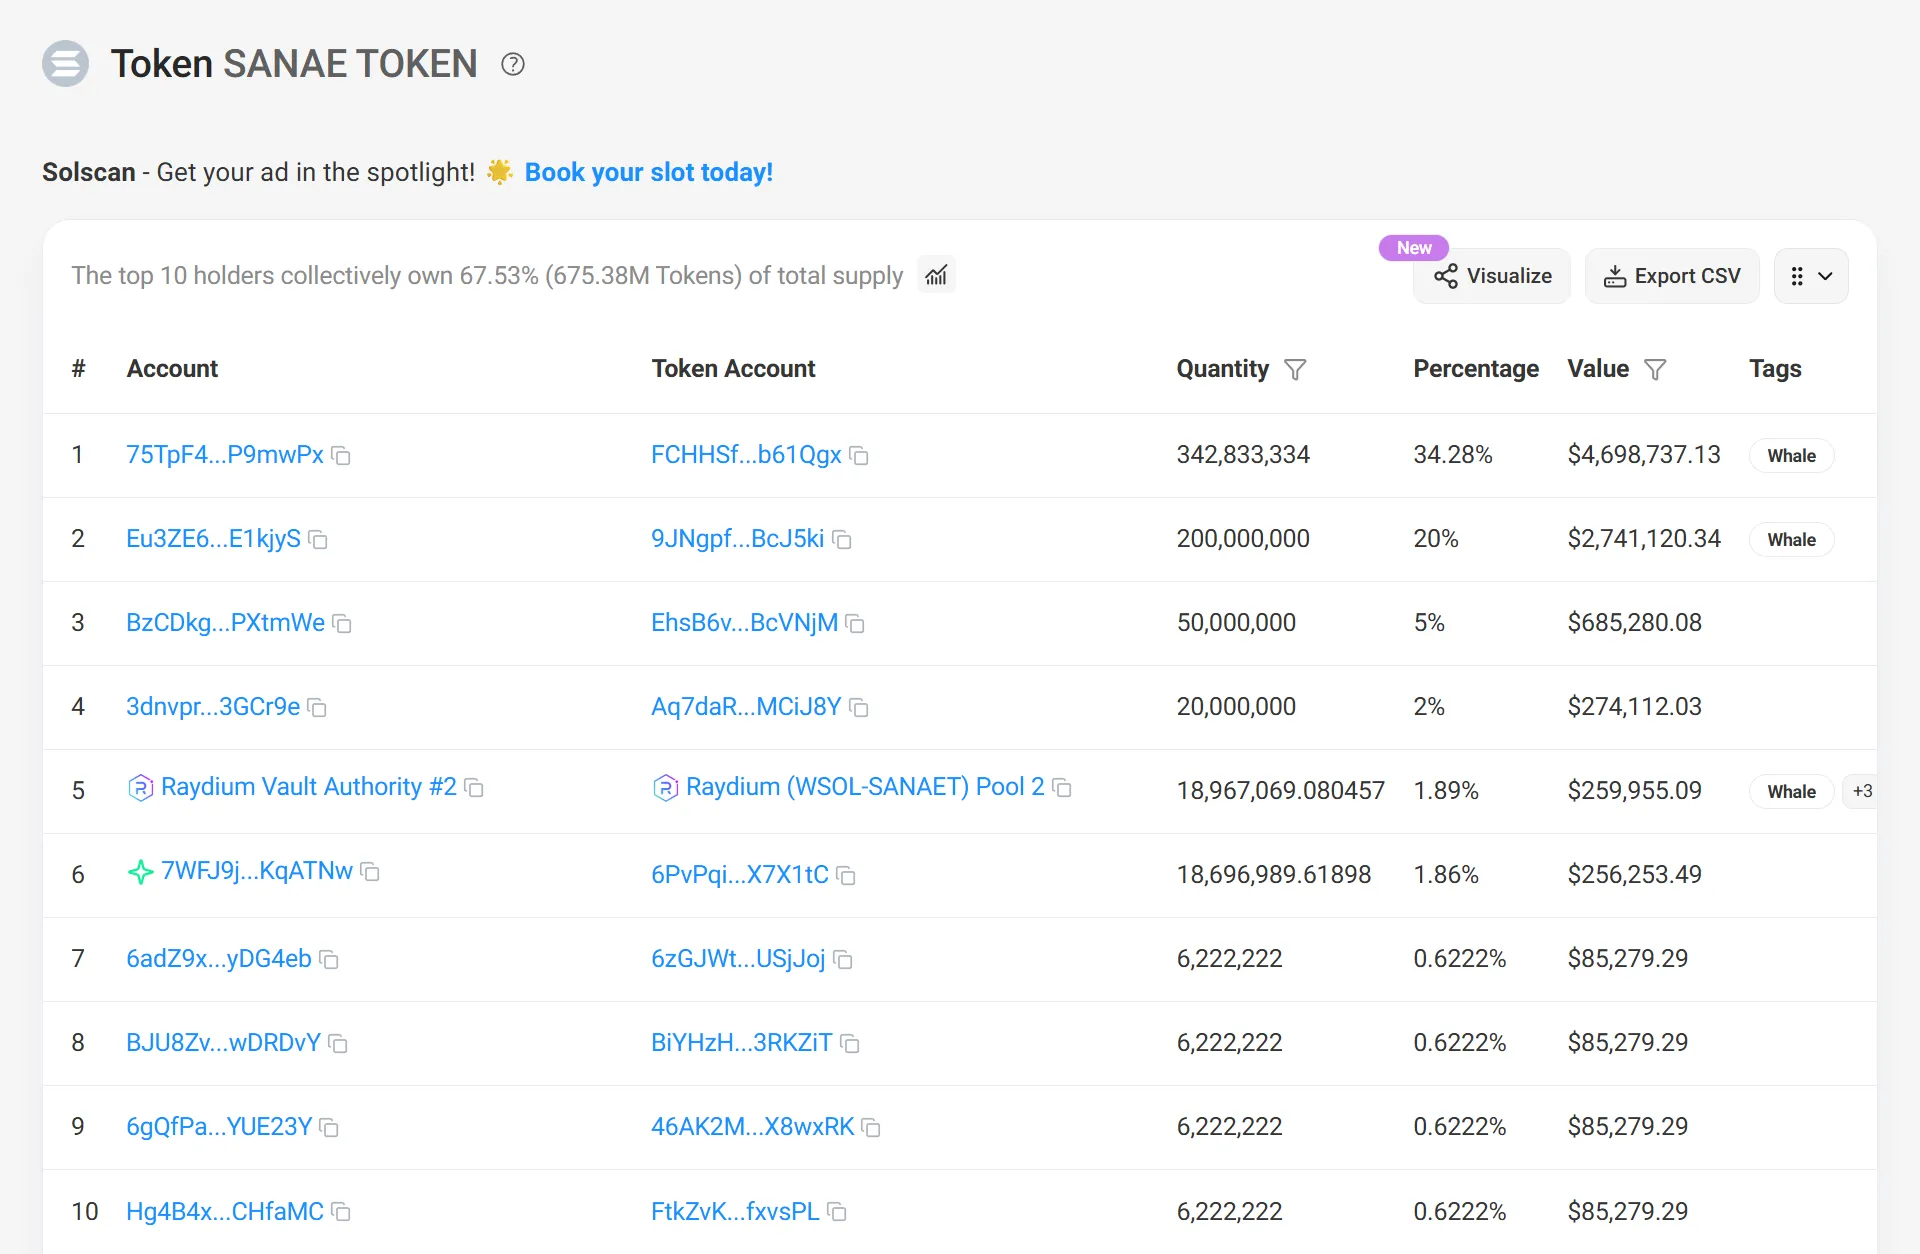Click Whale tag on first holder row
Screen dimensions: 1920x1254
click(x=1791, y=456)
